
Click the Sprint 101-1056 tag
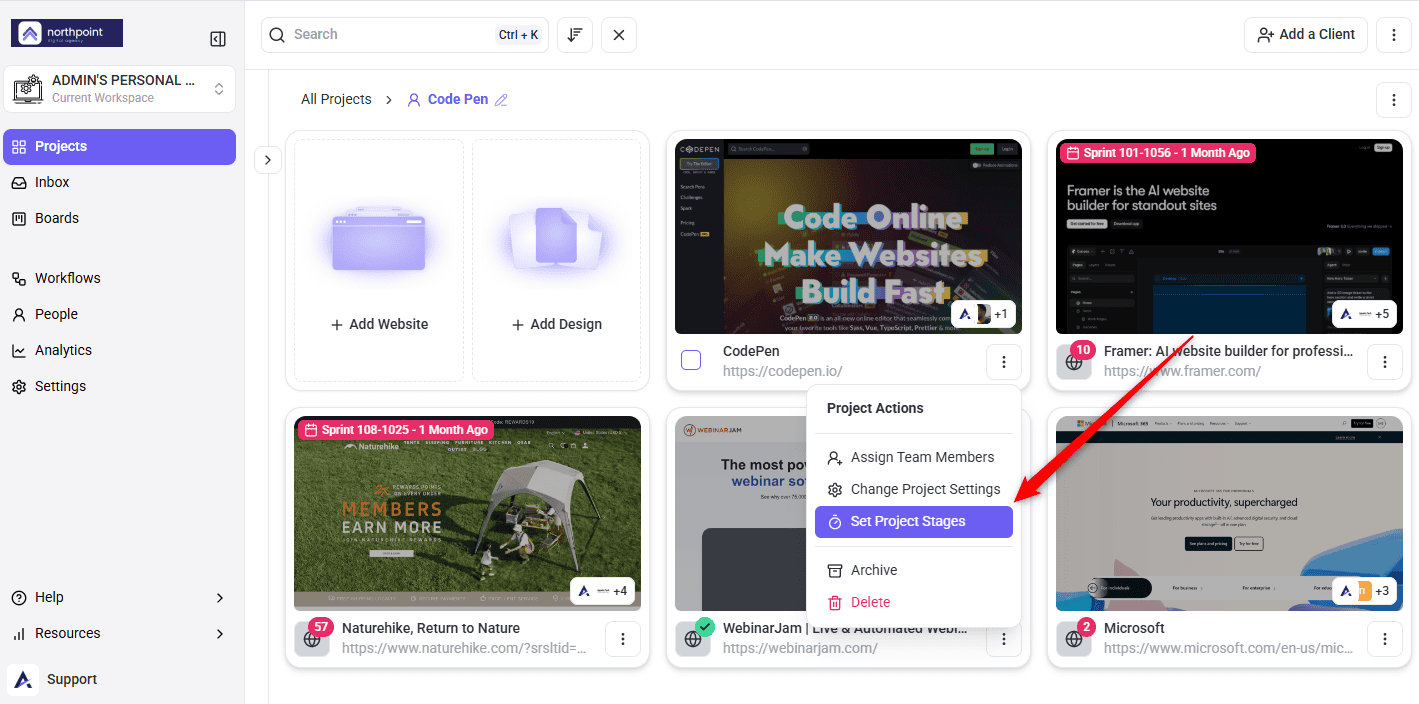tap(1157, 153)
